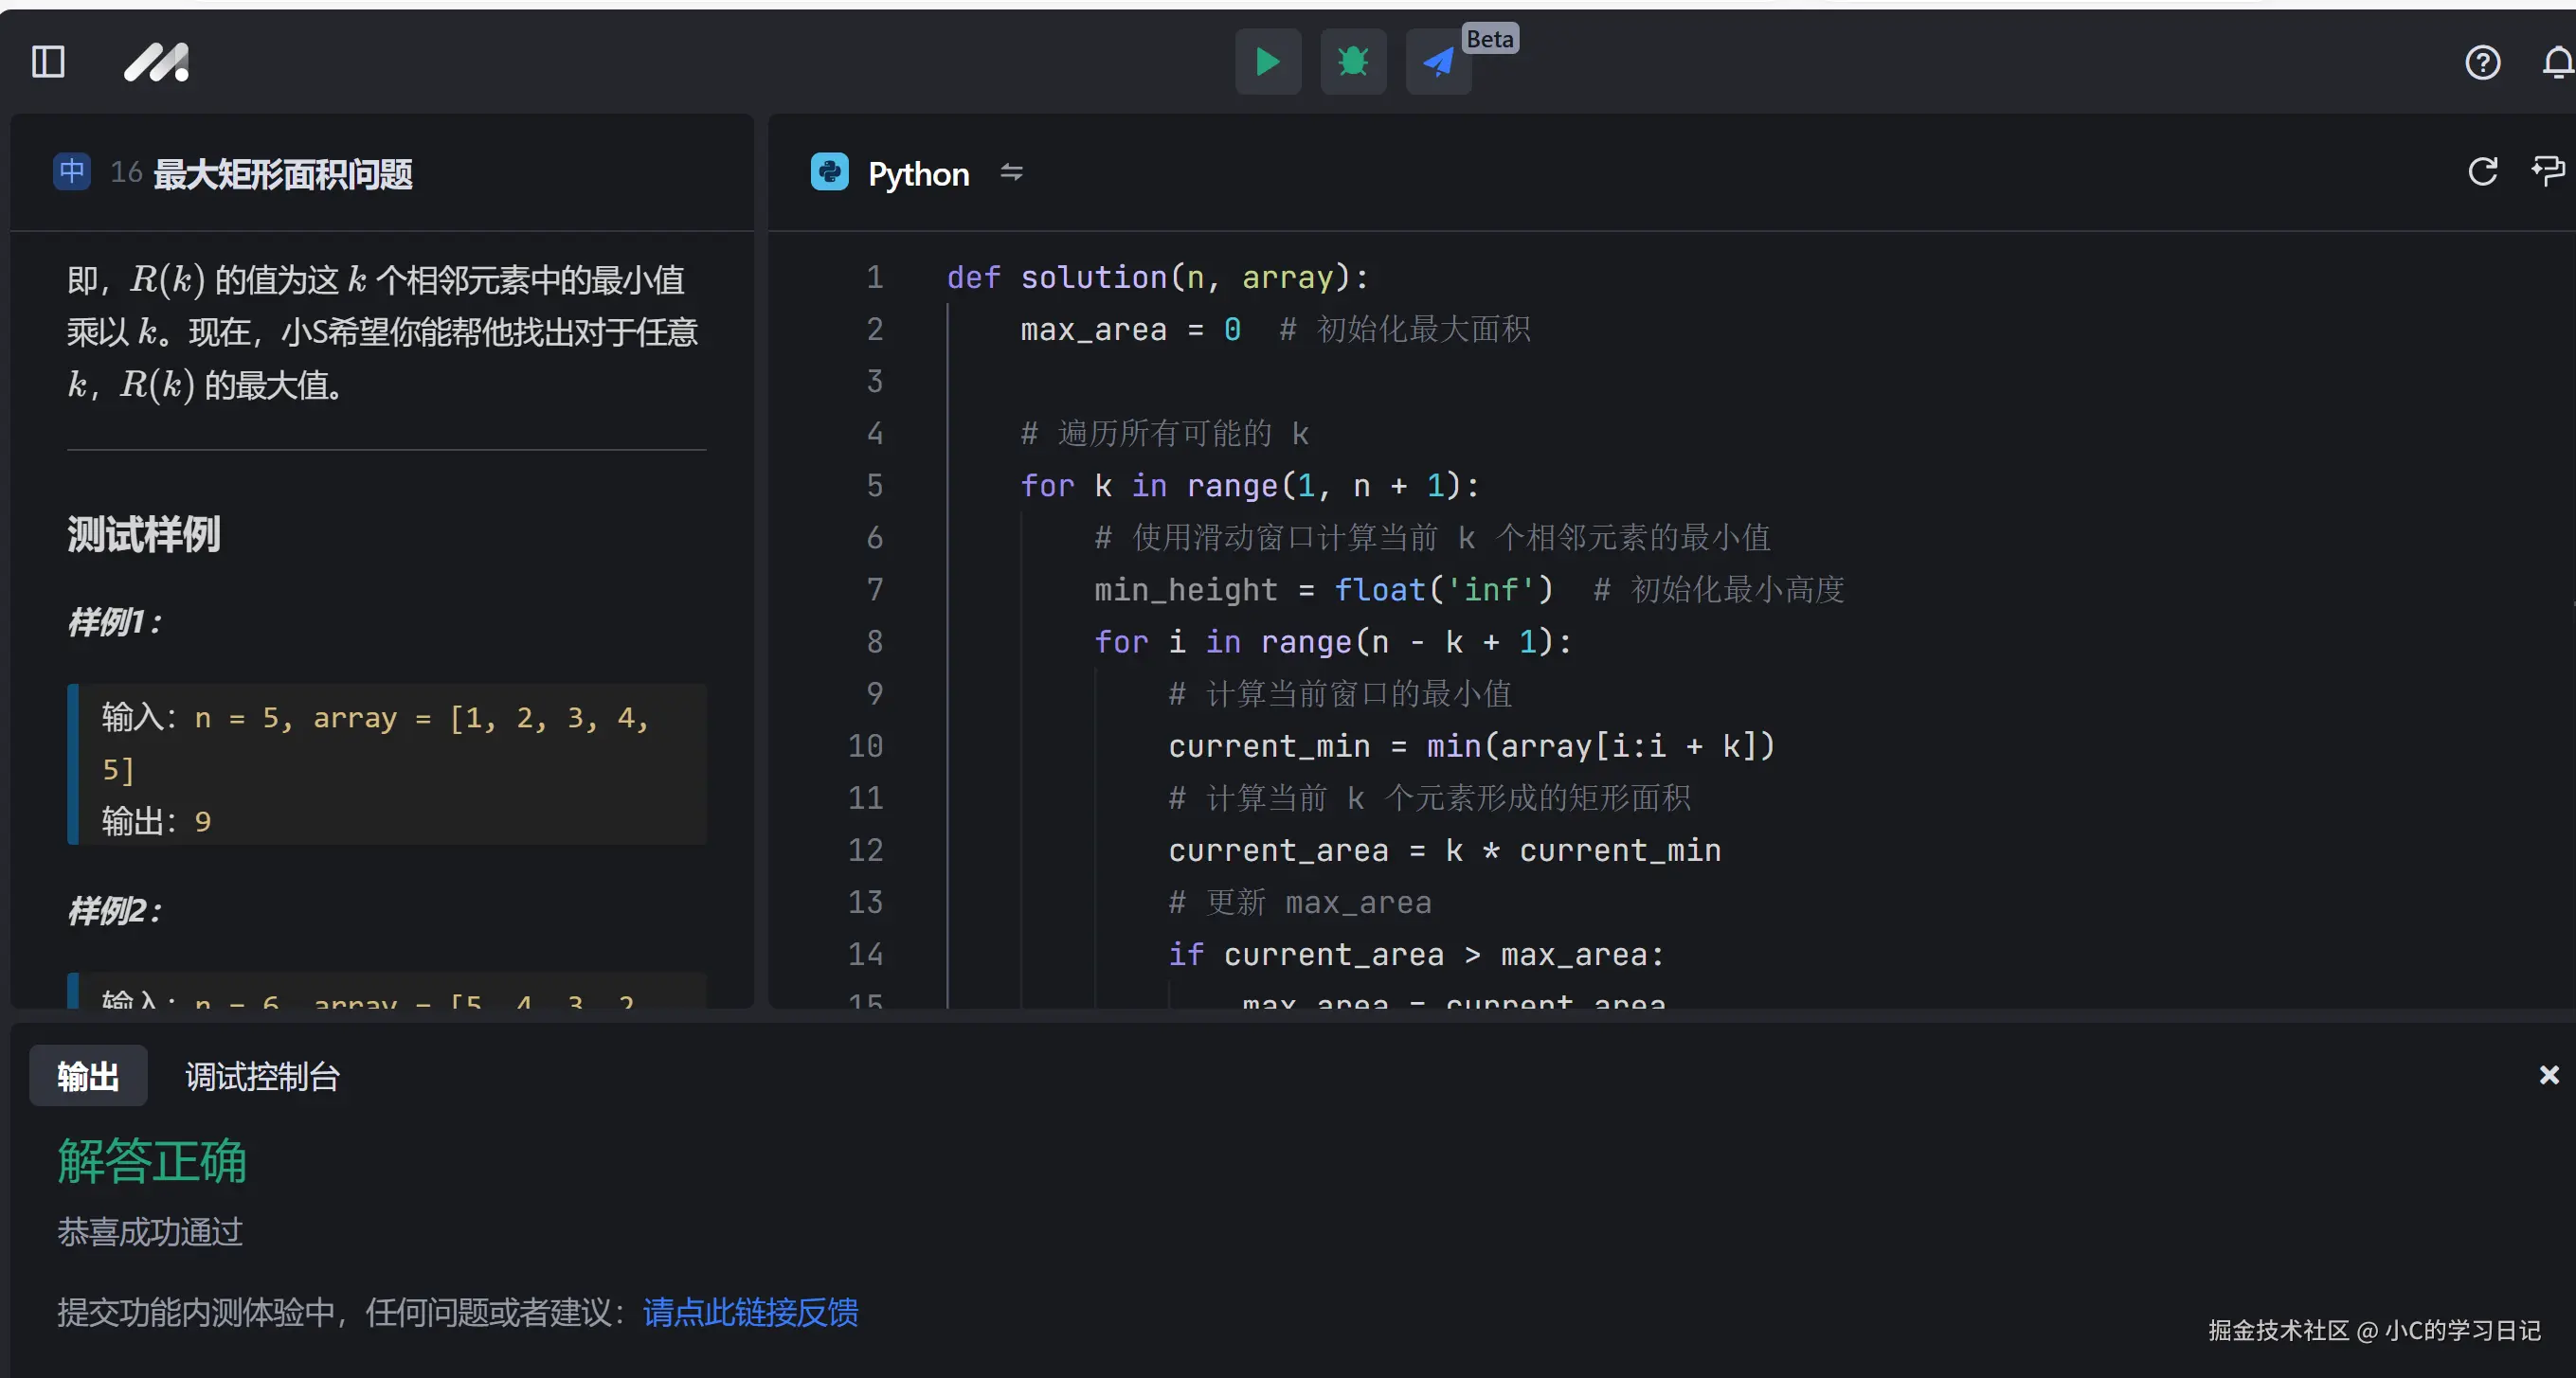
Task: Submit solution using the paper plane icon
Action: (1438, 62)
